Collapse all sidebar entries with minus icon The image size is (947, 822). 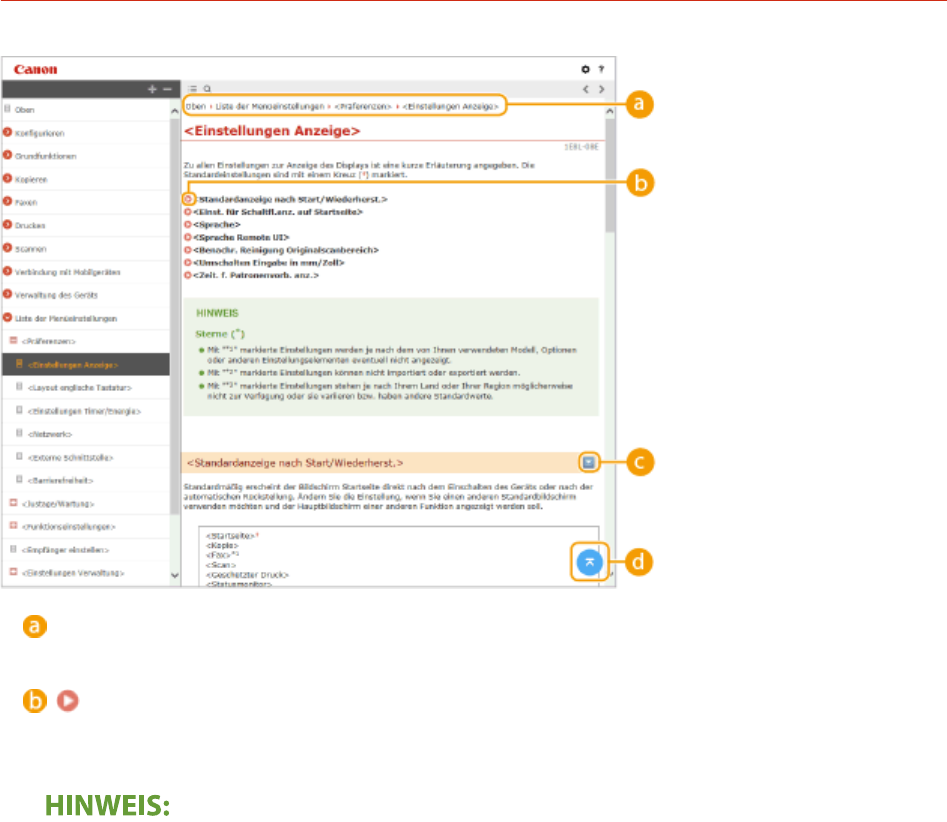pos(167,89)
